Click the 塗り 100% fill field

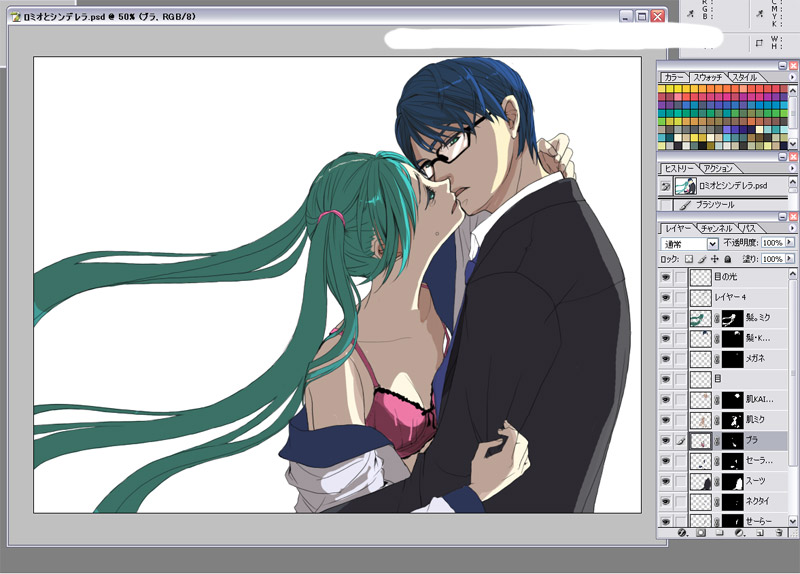[x=772, y=259]
